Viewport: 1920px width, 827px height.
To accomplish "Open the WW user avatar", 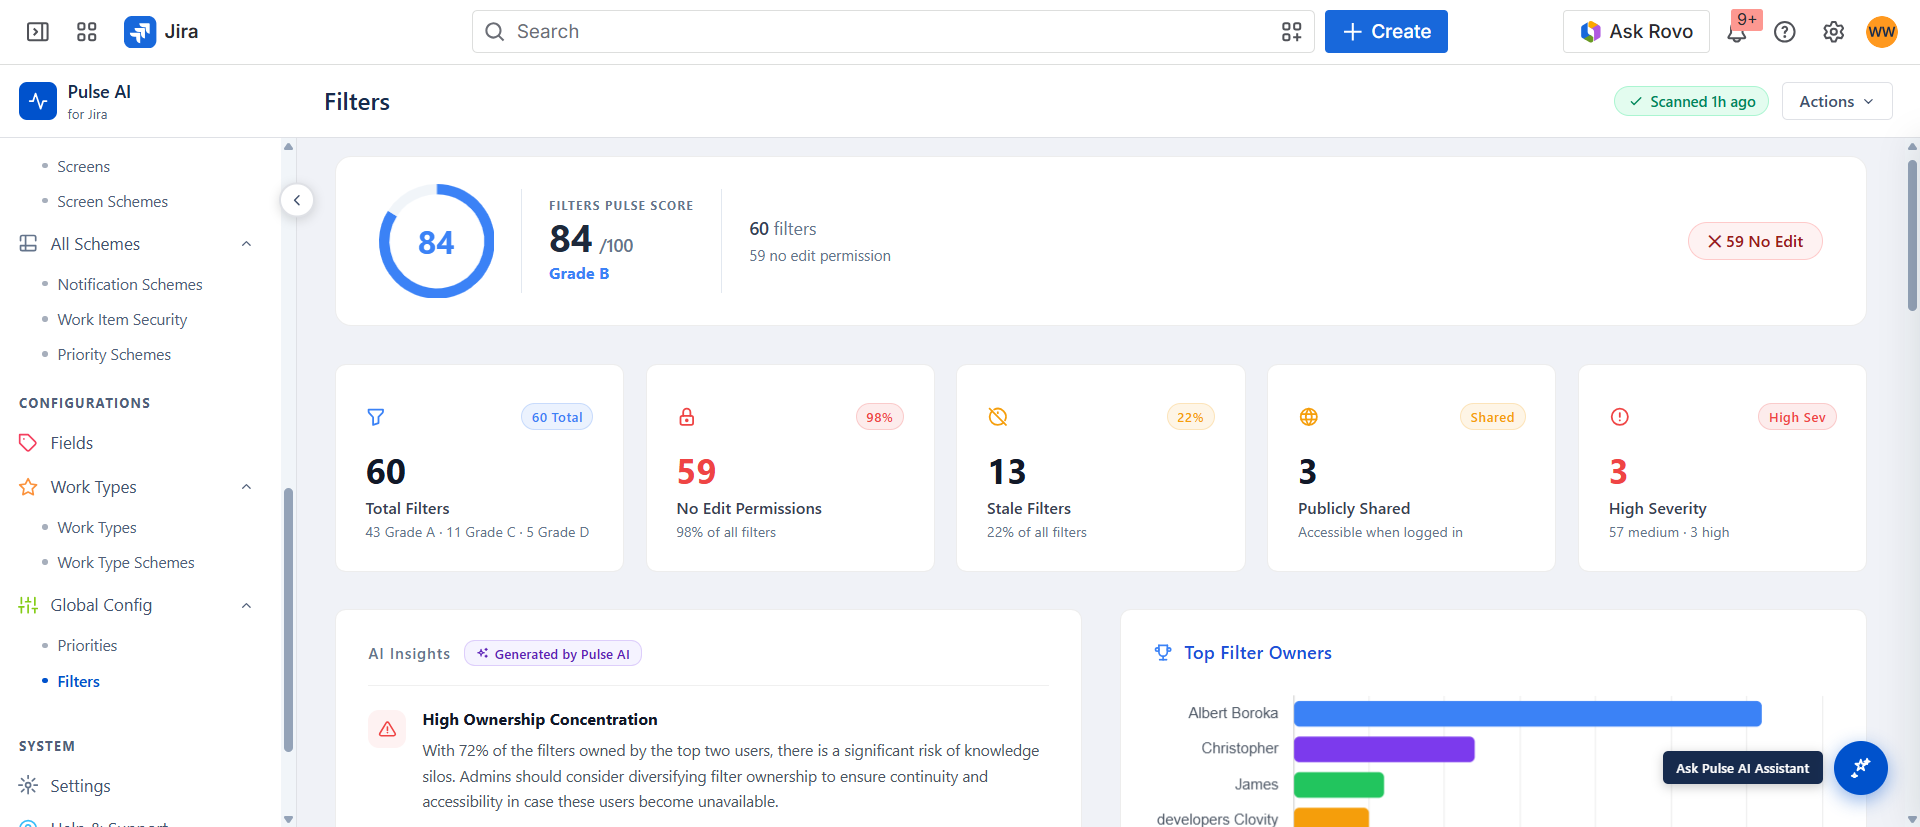I will [1881, 32].
